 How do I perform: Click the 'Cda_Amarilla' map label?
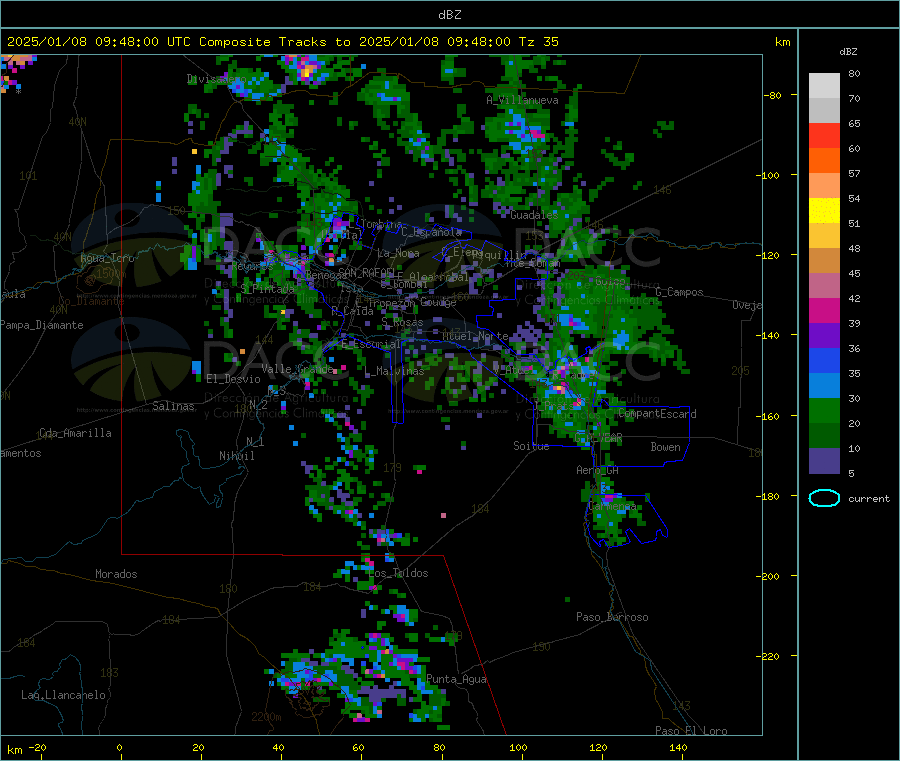tap(75, 433)
